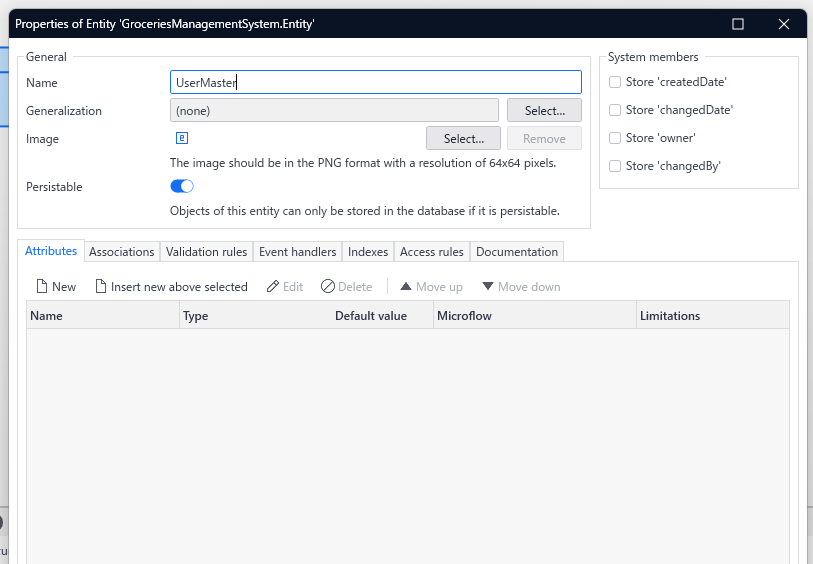Open the Event handlers tab
The height and width of the screenshot is (564, 813).
(298, 252)
